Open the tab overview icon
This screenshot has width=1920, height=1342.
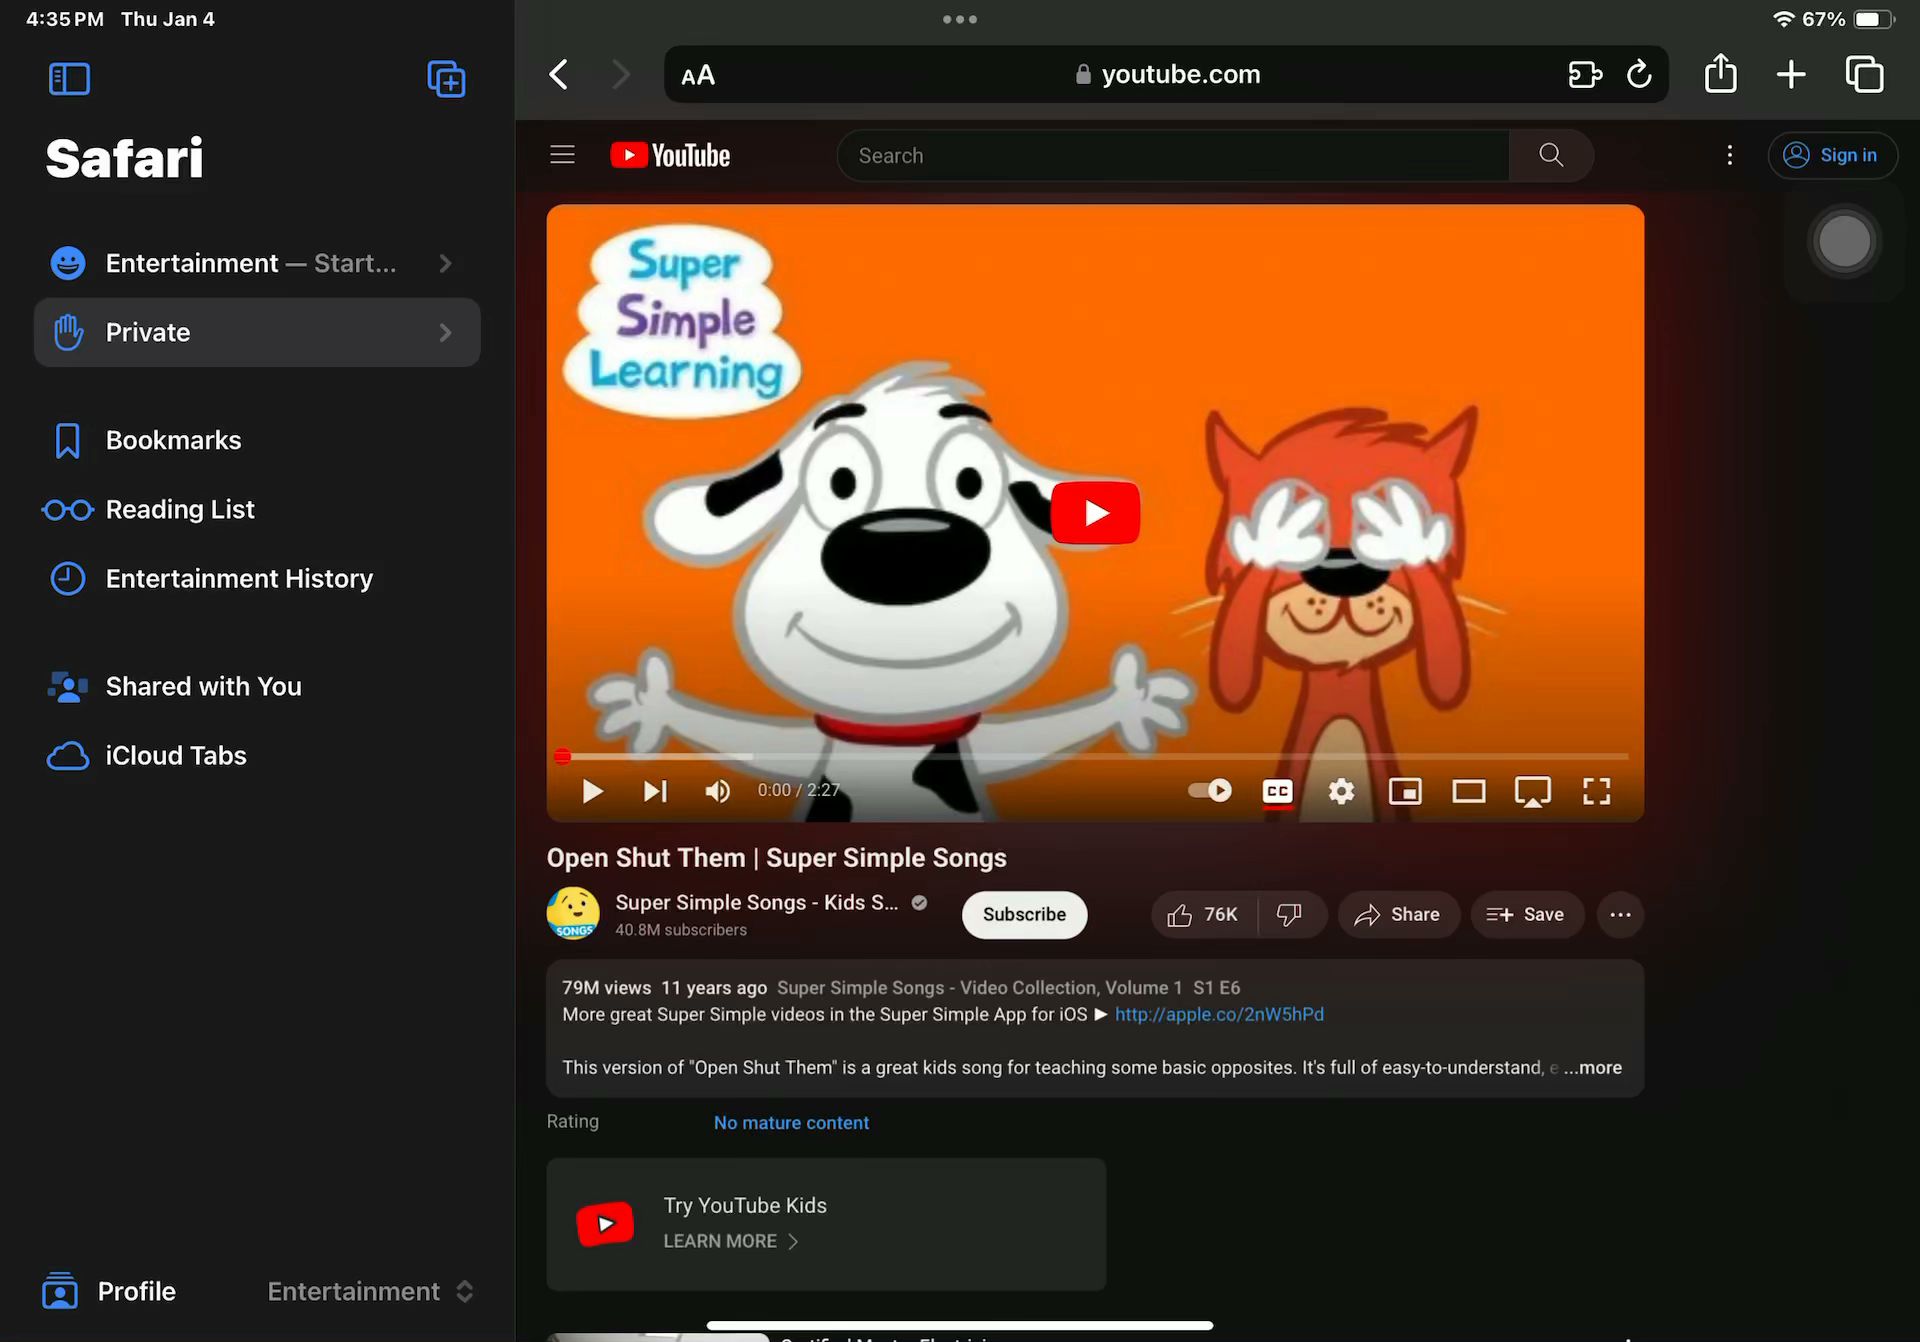(x=1864, y=74)
